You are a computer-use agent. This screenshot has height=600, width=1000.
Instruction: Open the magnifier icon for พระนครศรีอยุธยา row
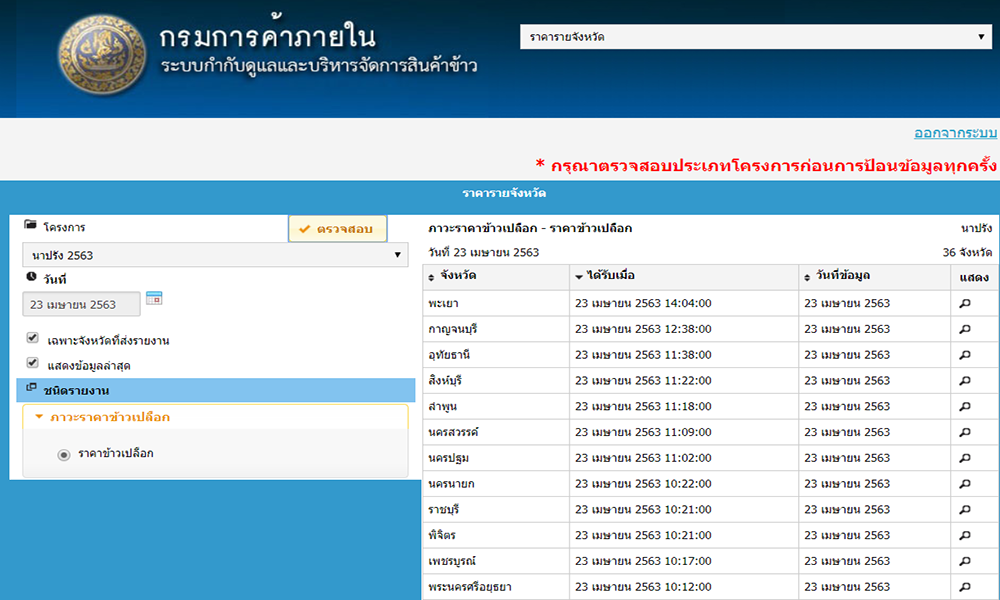(965, 587)
